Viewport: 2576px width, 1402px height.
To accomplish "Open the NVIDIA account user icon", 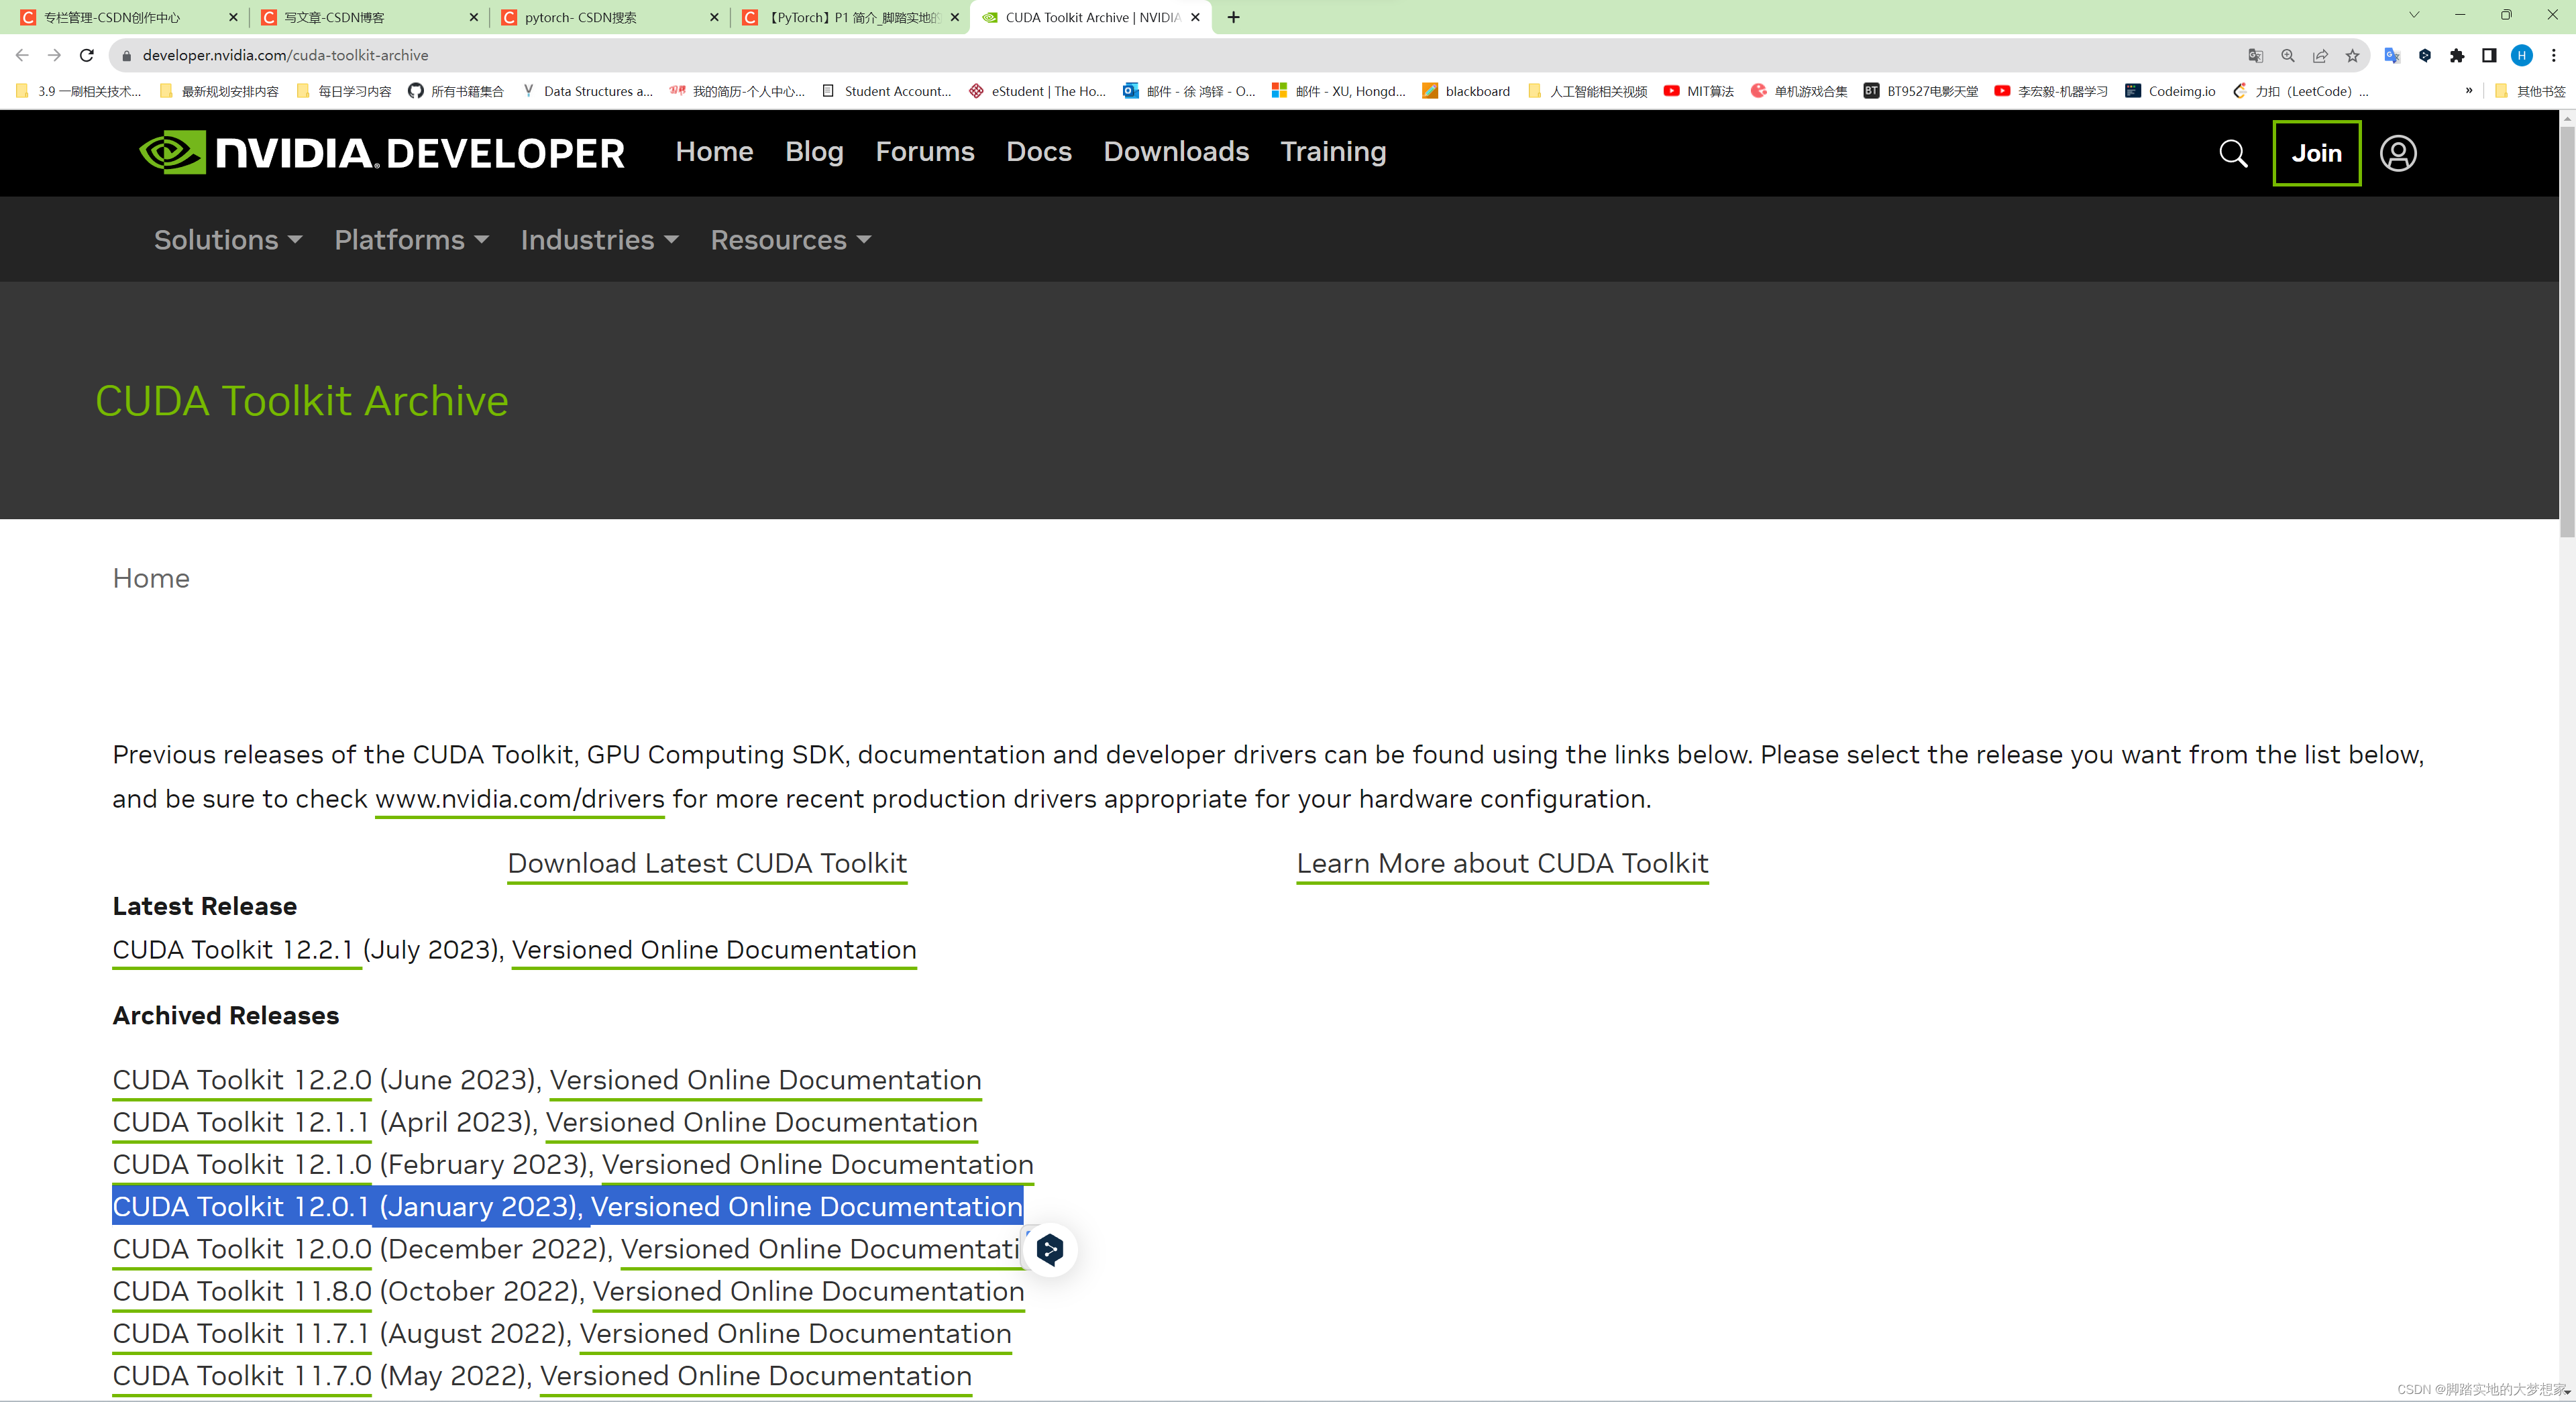I will coord(2397,153).
